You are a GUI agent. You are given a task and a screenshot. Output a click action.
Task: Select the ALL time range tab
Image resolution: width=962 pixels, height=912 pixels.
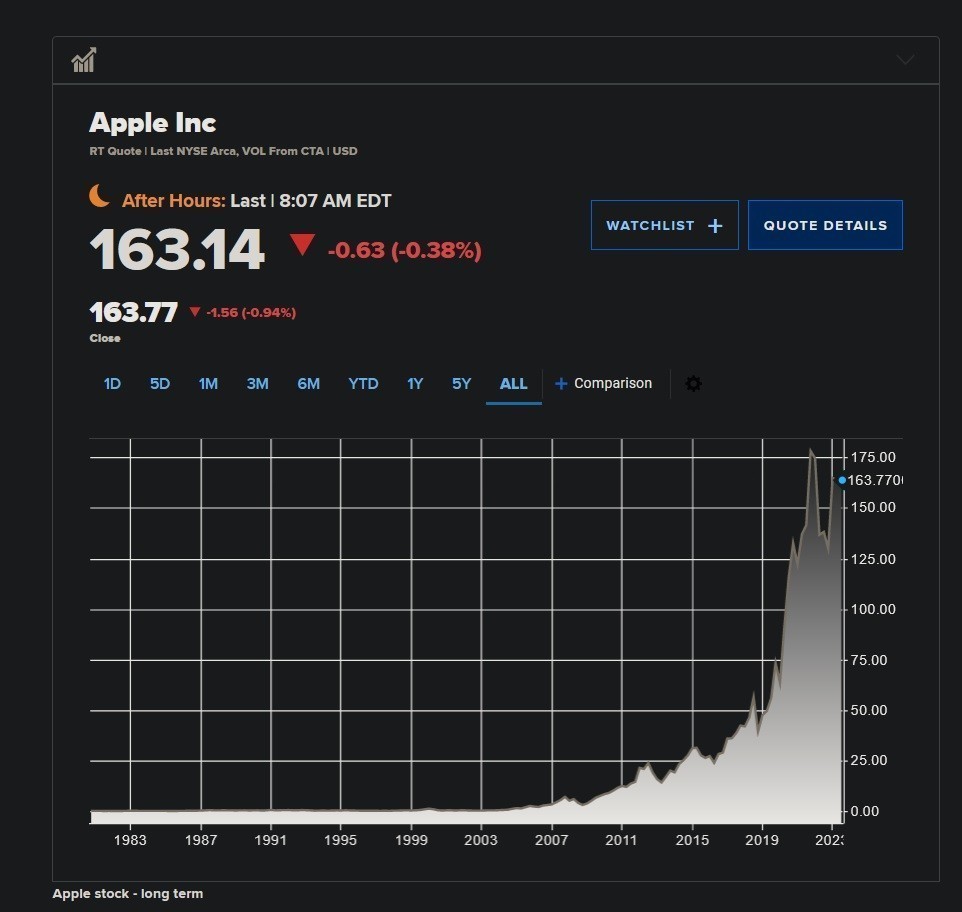pyautogui.click(x=513, y=384)
